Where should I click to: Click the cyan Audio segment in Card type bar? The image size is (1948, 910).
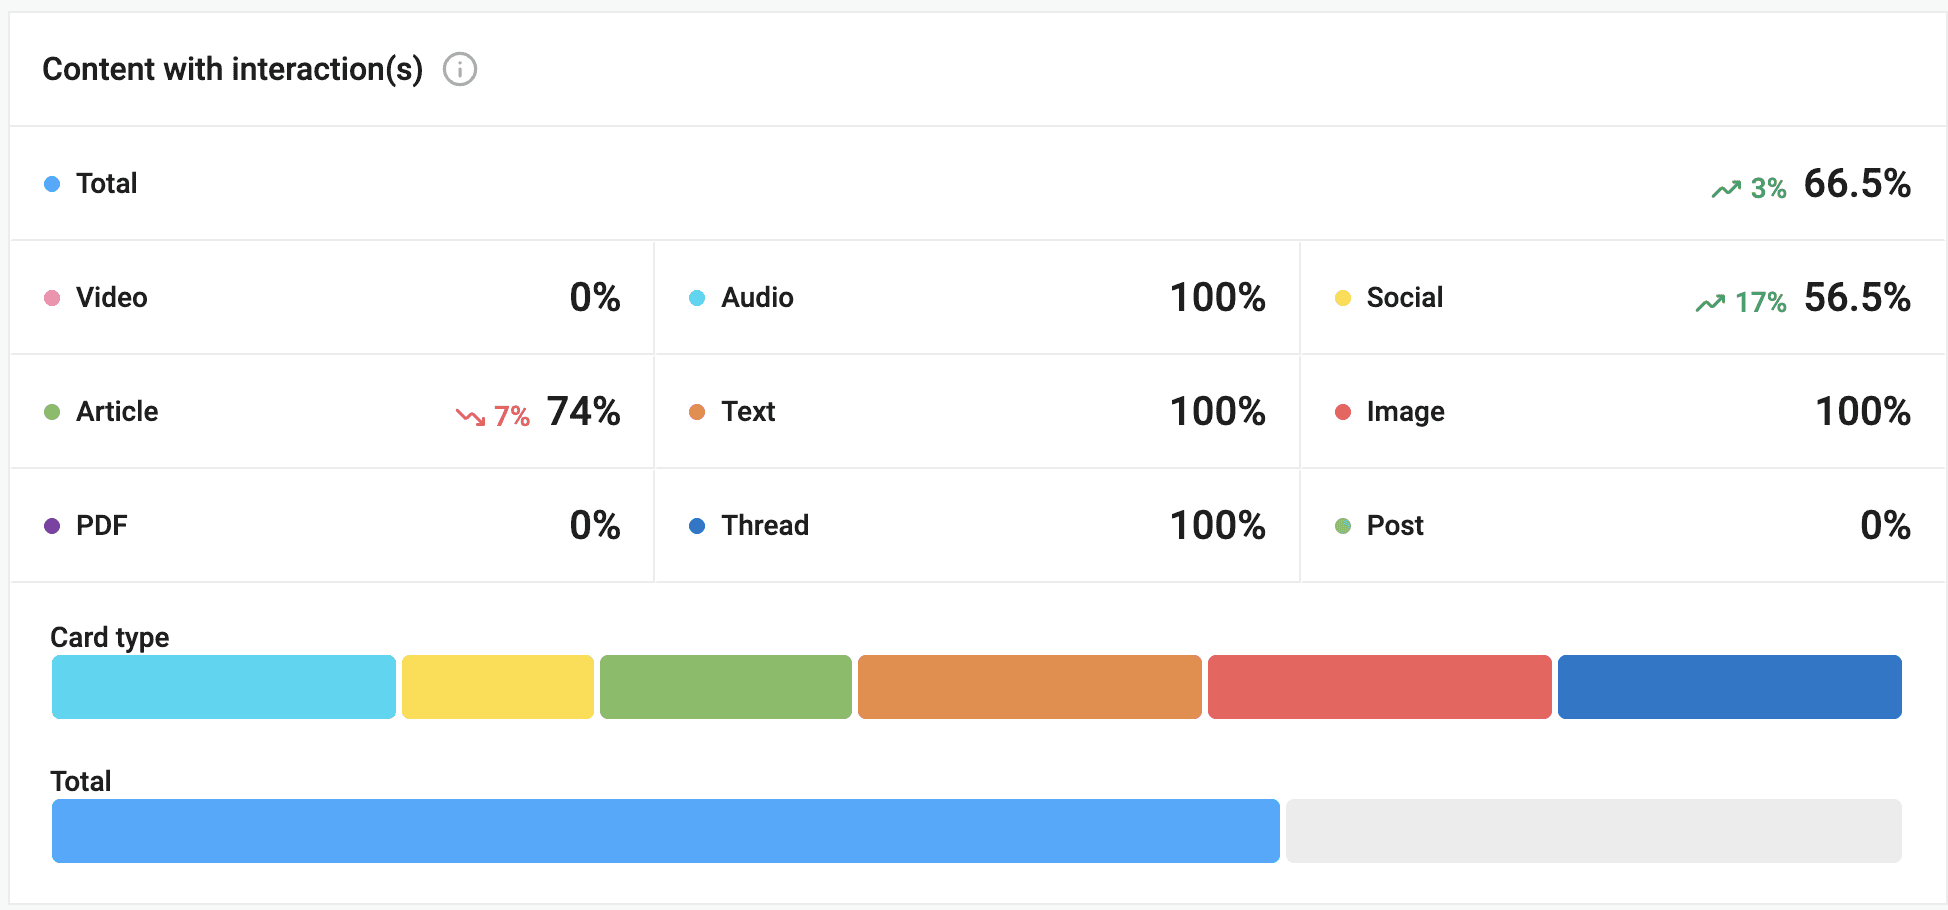(224, 687)
